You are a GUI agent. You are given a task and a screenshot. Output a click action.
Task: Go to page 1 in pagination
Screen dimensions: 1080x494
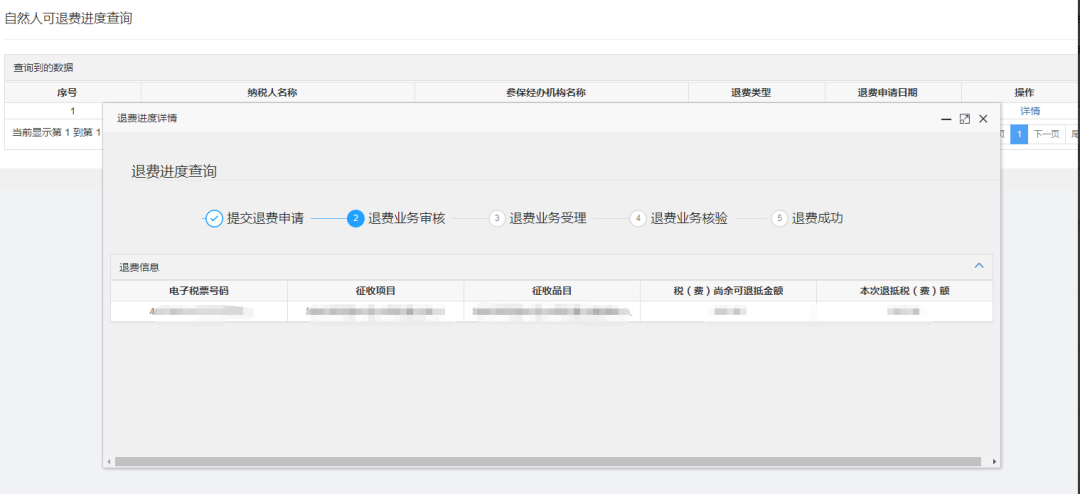click(x=1019, y=134)
